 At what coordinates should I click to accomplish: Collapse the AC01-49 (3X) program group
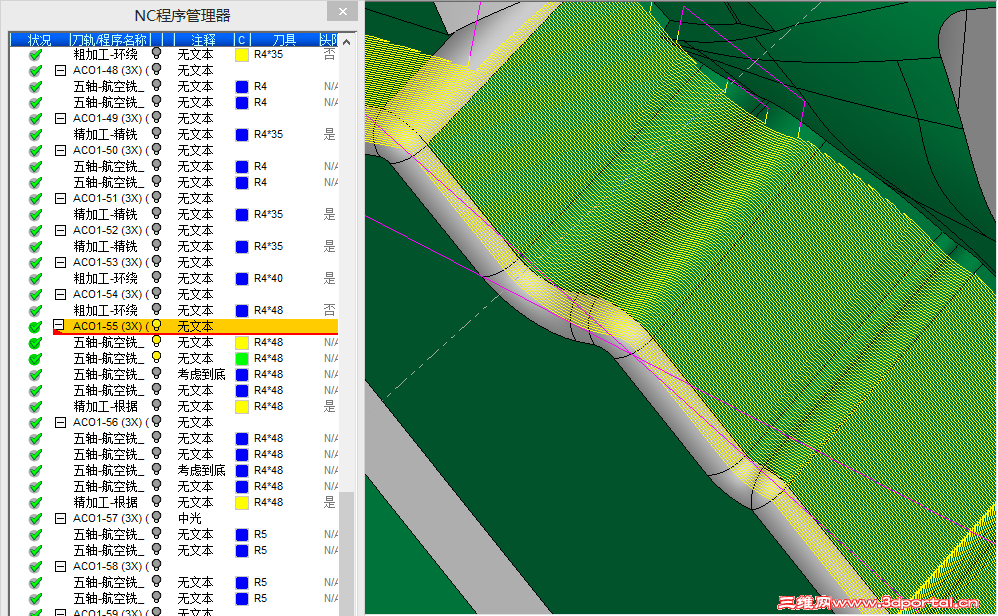[60, 118]
